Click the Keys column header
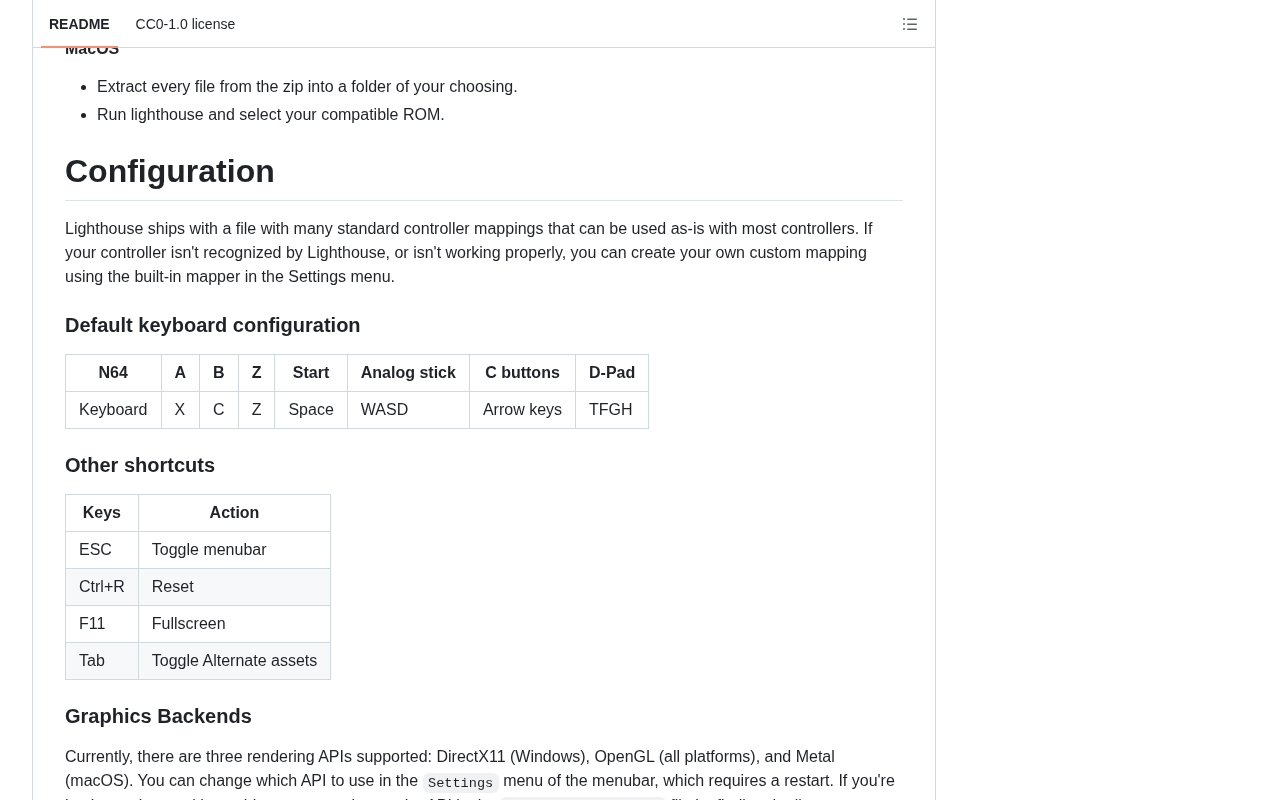This screenshot has width=1280, height=800. click(x=102, y=513)
